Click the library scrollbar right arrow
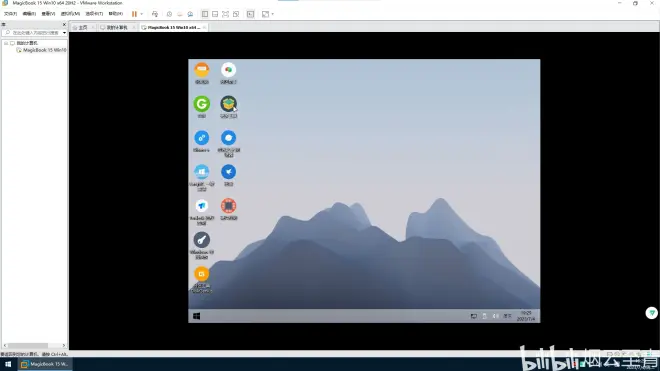 point(64,346)
